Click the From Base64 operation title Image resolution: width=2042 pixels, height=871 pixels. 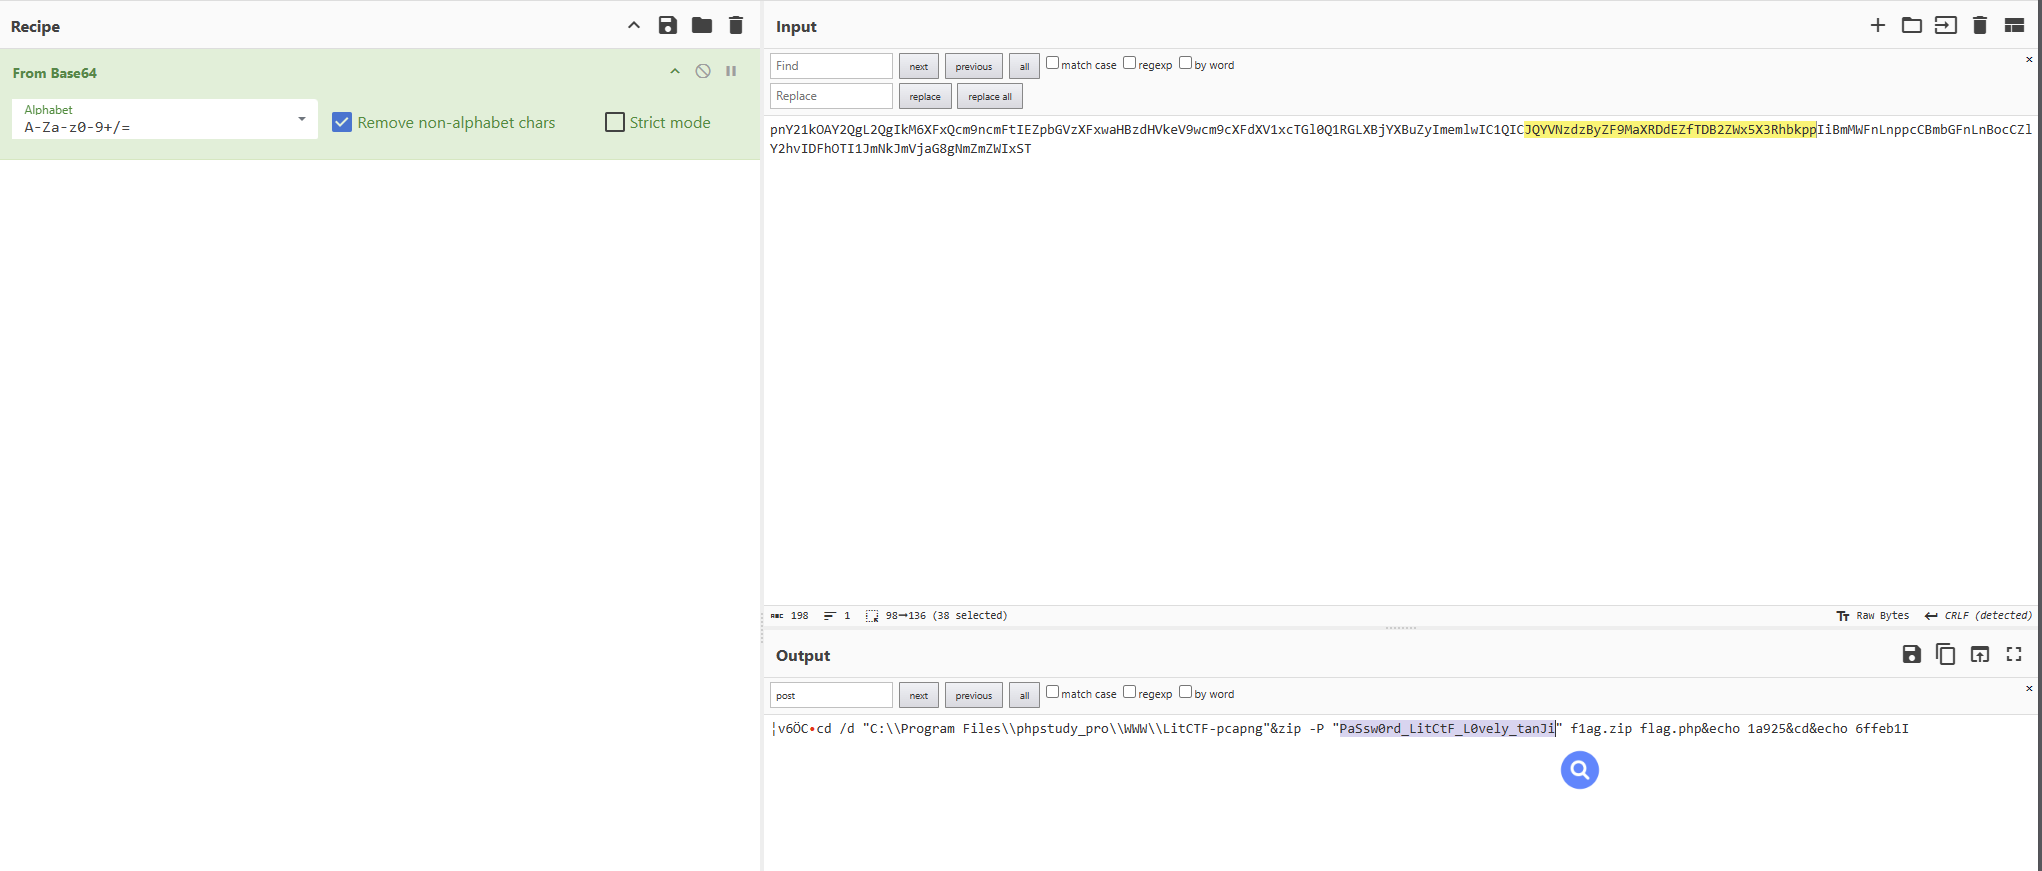click(55, 73)
